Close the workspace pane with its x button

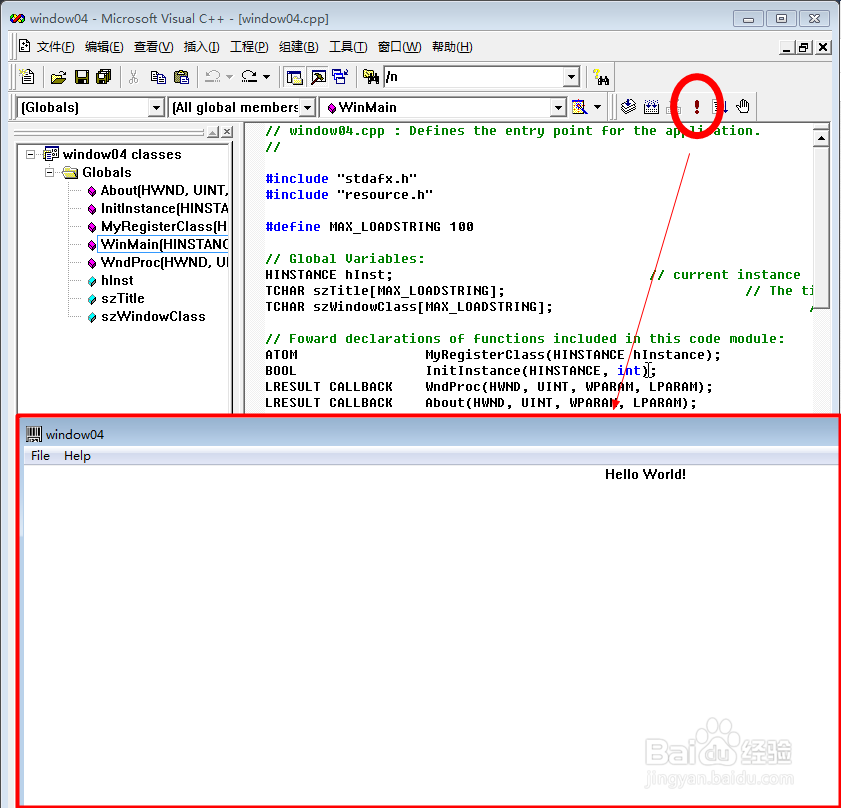coord(225,131)
